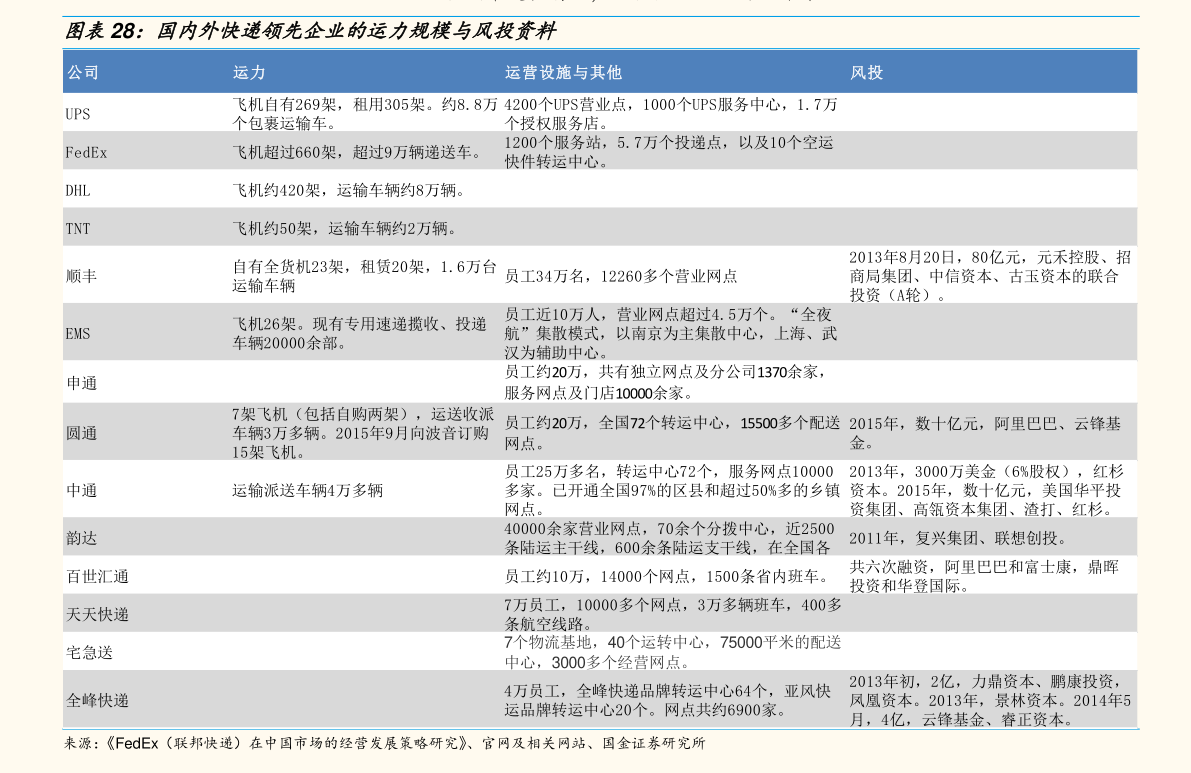Click the '宅急送' company cell
The width and height of the screenshot is (1191, 773).
pos(89,652)
